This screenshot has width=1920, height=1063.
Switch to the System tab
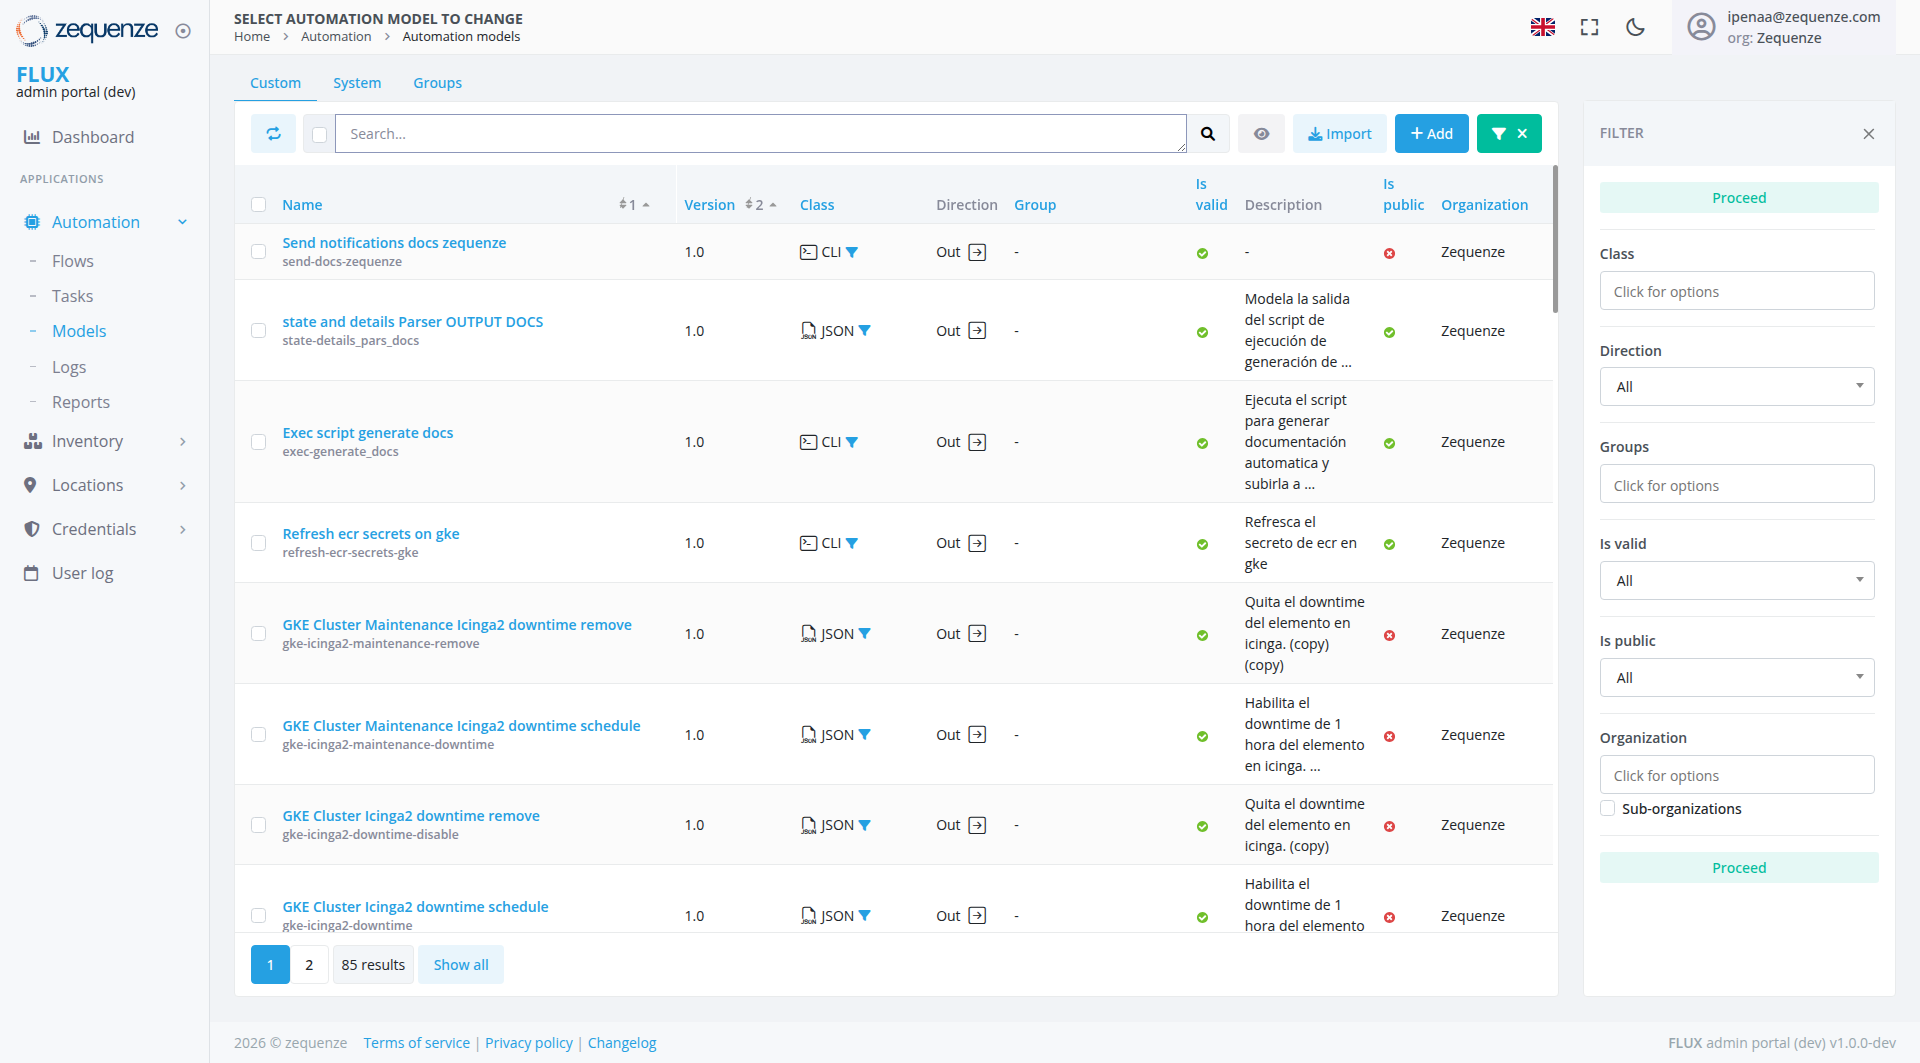pos(357,82)
